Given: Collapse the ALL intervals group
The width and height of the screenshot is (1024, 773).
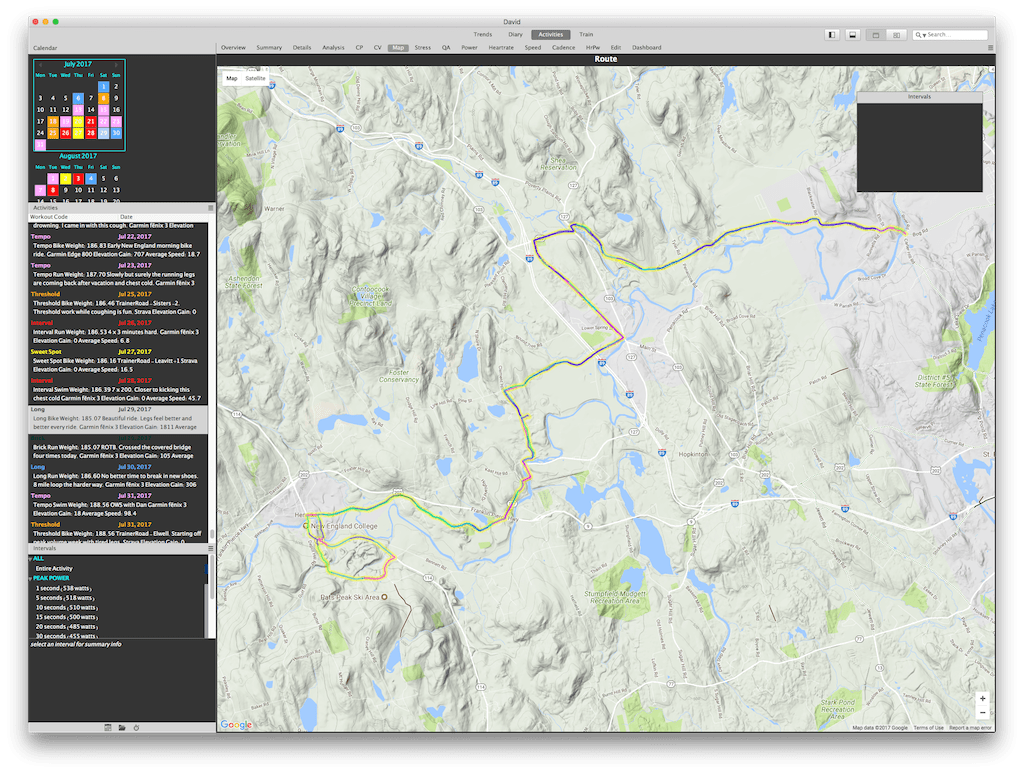Looking at the screenshot, I should [x=31, y=559].
